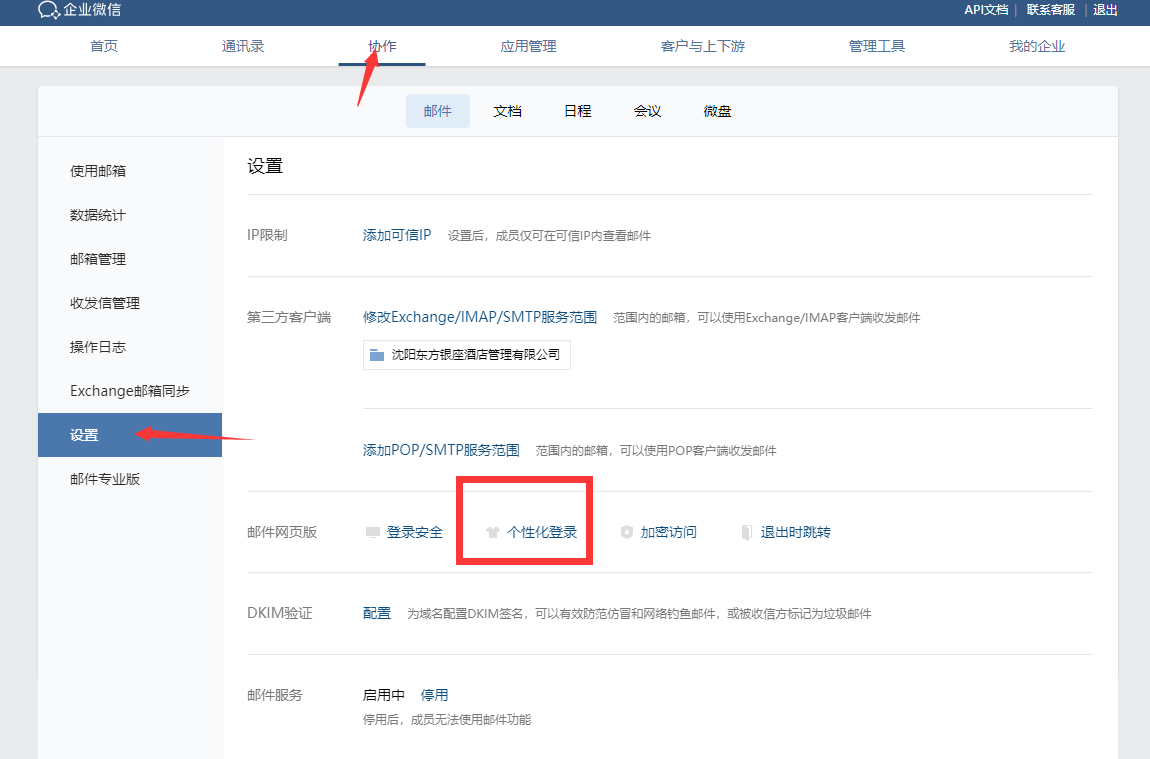Viewport: 1150px width, 759px height.
Task: Click the monitor icon beside 登录安全
Action: [373, 532]
